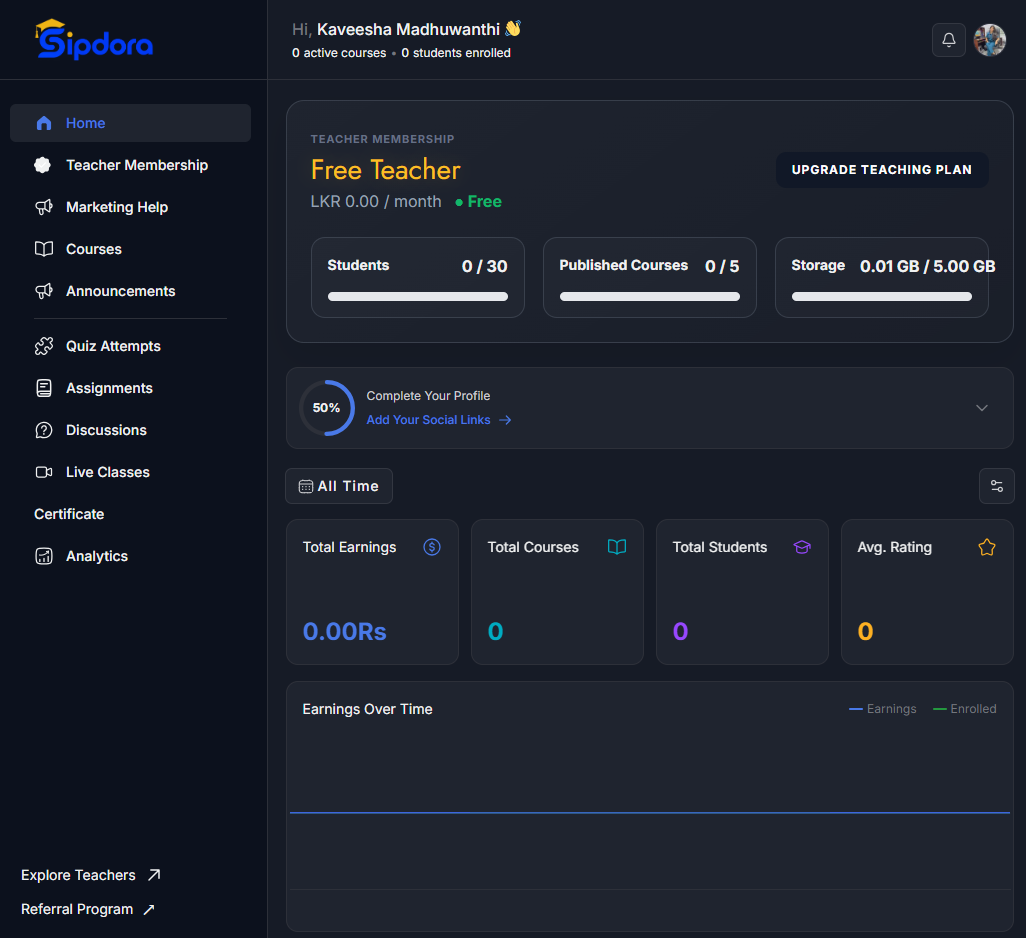This screenshot has width=1026, height=938.
Task: Click the Quiz Attempts puzzle icon
Action: pyautogui.click(x=44, y=346)
